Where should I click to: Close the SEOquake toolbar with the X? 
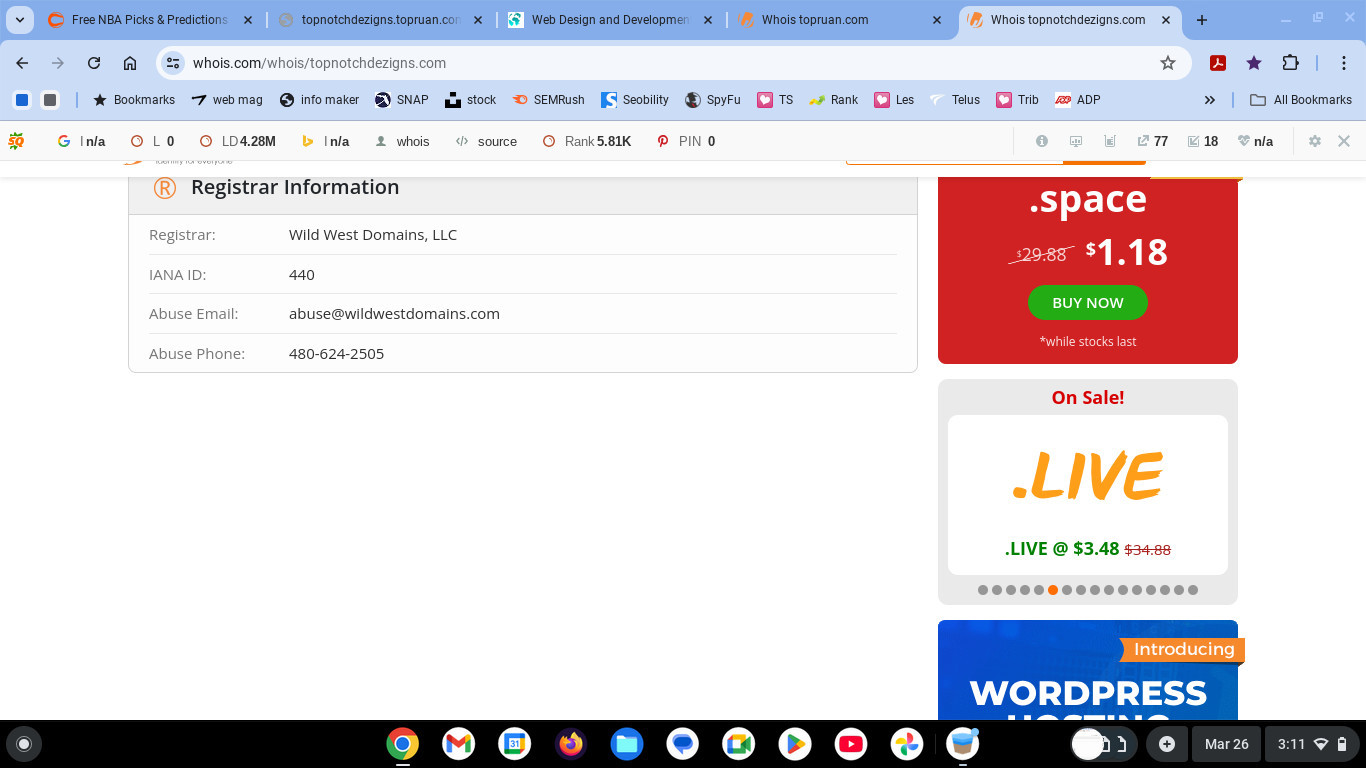point(1344,141)
